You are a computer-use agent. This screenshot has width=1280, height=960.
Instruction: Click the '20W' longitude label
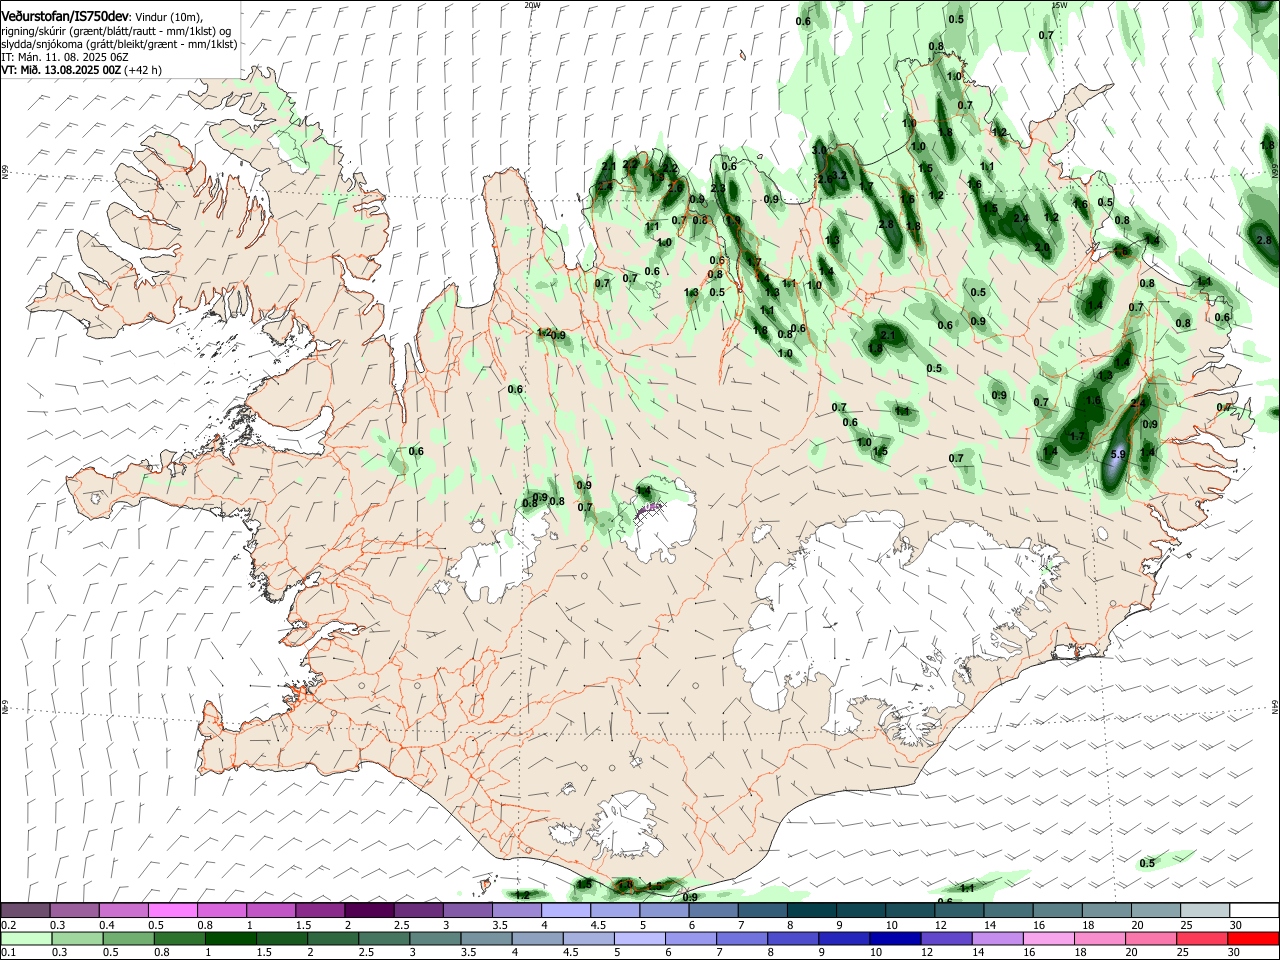[x=532, y=5]
